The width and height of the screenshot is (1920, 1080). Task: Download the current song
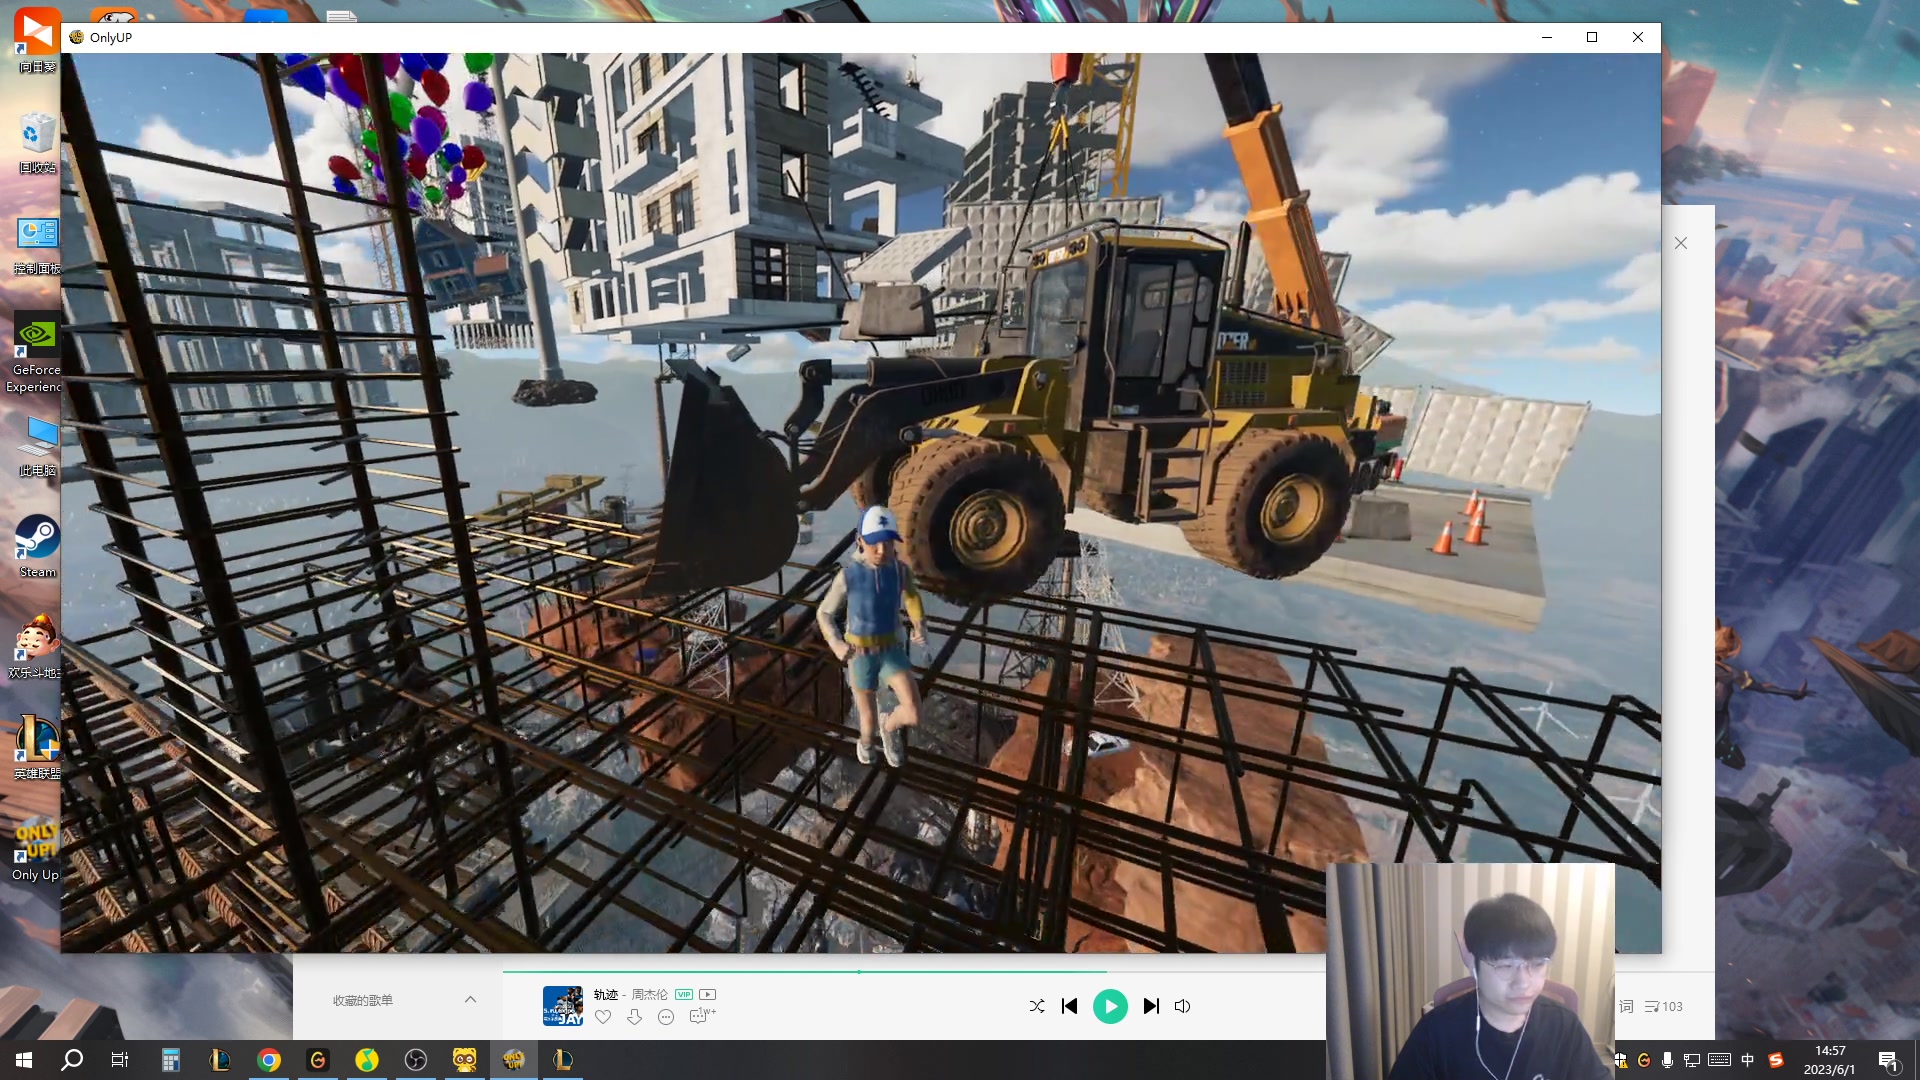click(634, 1017)
